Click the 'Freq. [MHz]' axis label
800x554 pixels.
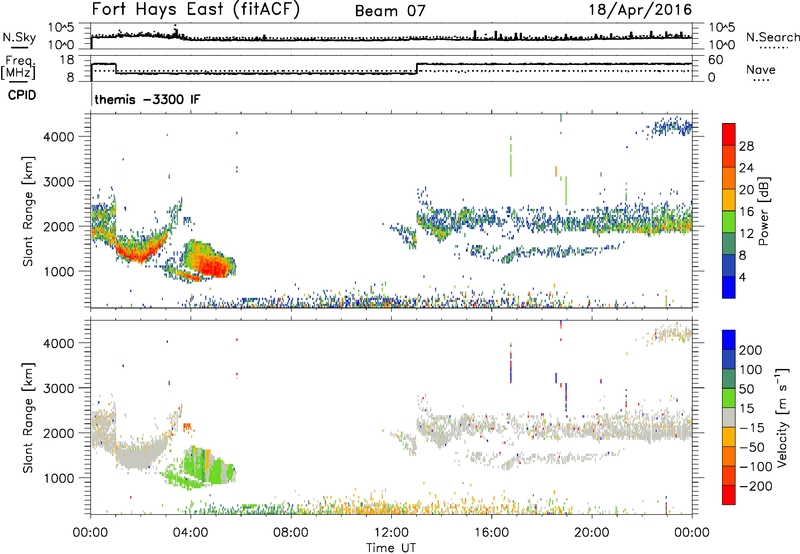[18, 68]
